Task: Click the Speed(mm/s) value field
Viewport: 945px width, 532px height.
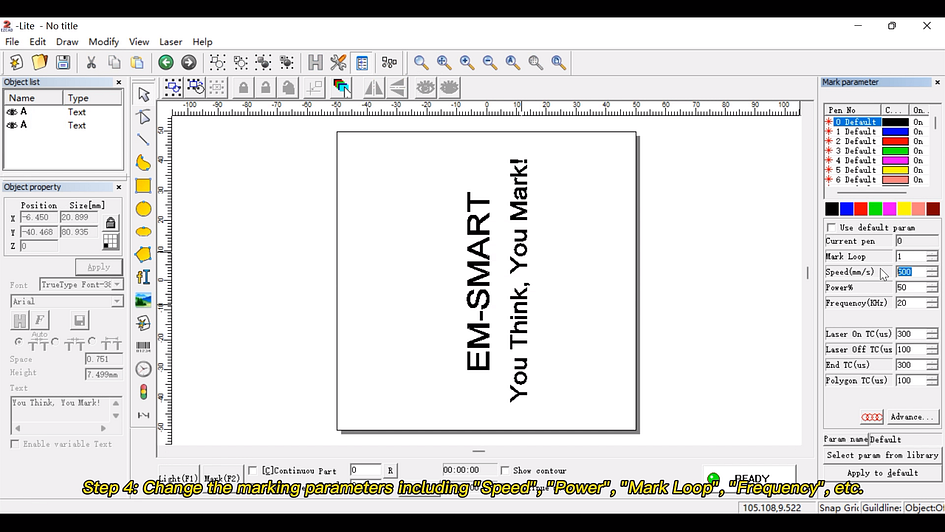Action: click(x=911, y=272)
